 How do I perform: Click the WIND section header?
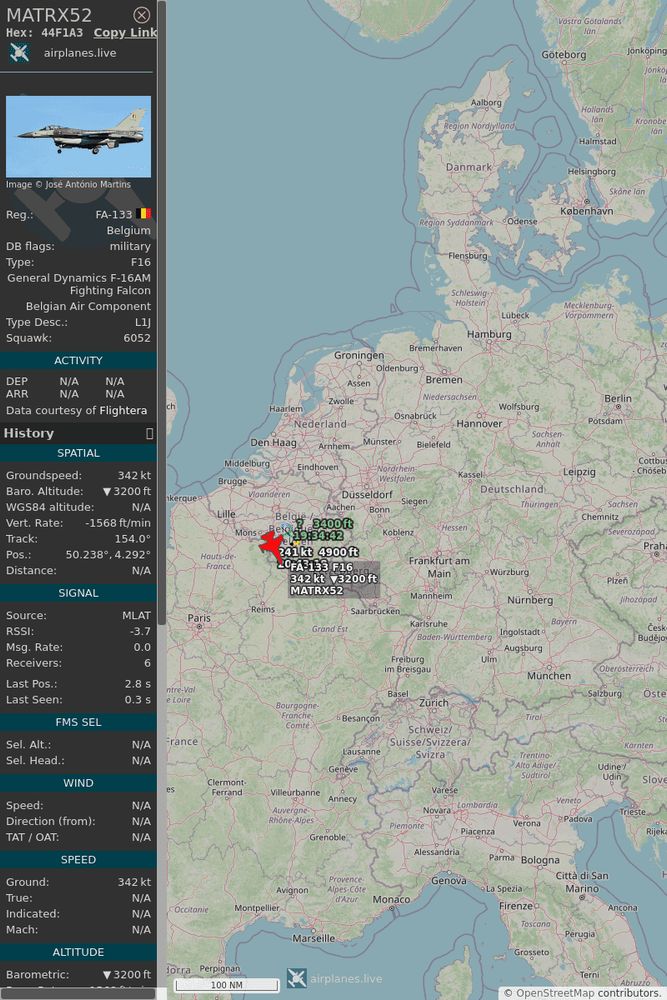point(78,783)
